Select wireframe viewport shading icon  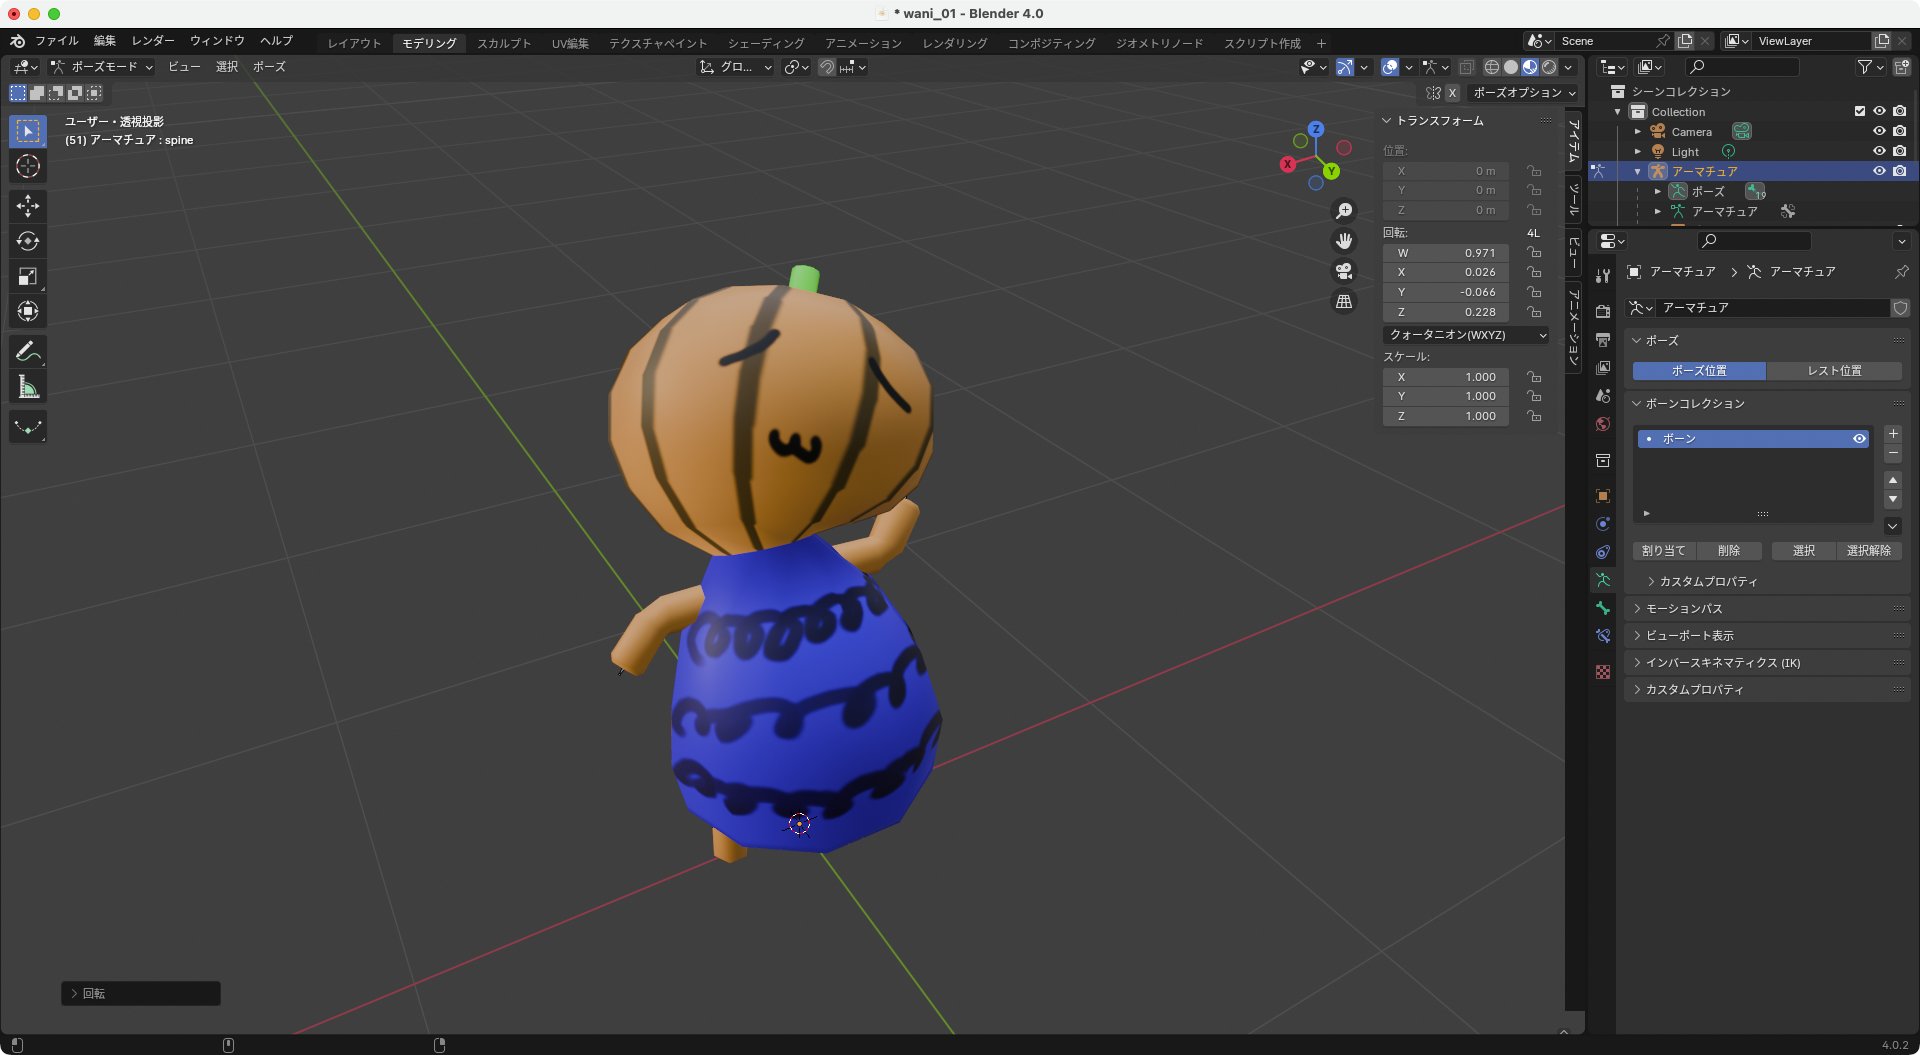(1491, 67)
